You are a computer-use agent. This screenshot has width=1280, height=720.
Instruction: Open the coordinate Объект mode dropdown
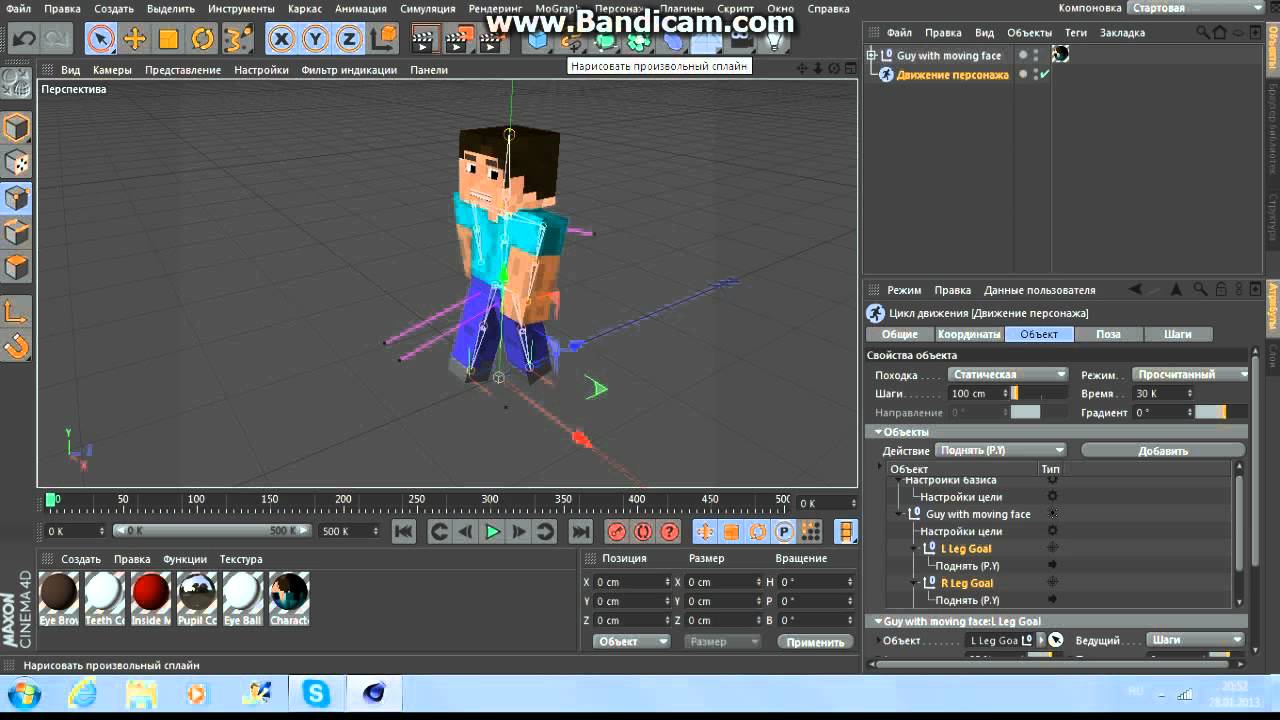tap(632, 642)
